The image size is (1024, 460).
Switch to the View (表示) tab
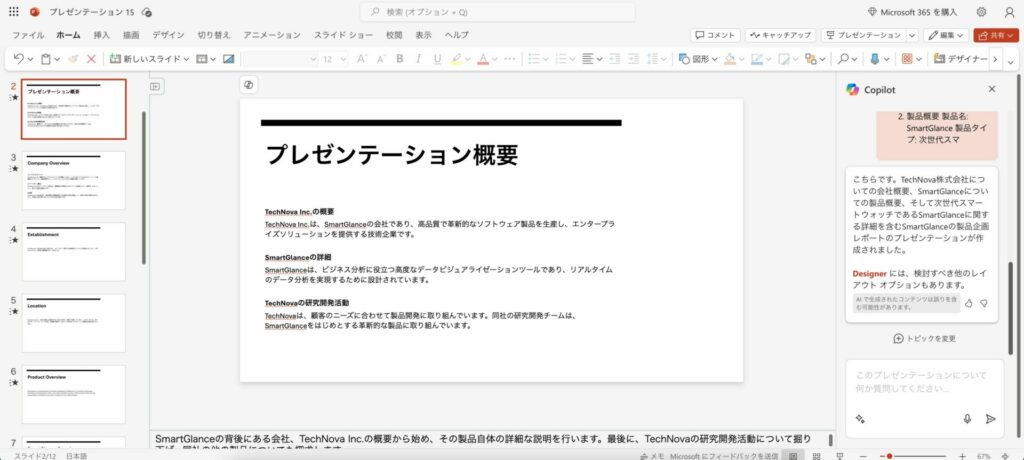click(x=424, y=35)
